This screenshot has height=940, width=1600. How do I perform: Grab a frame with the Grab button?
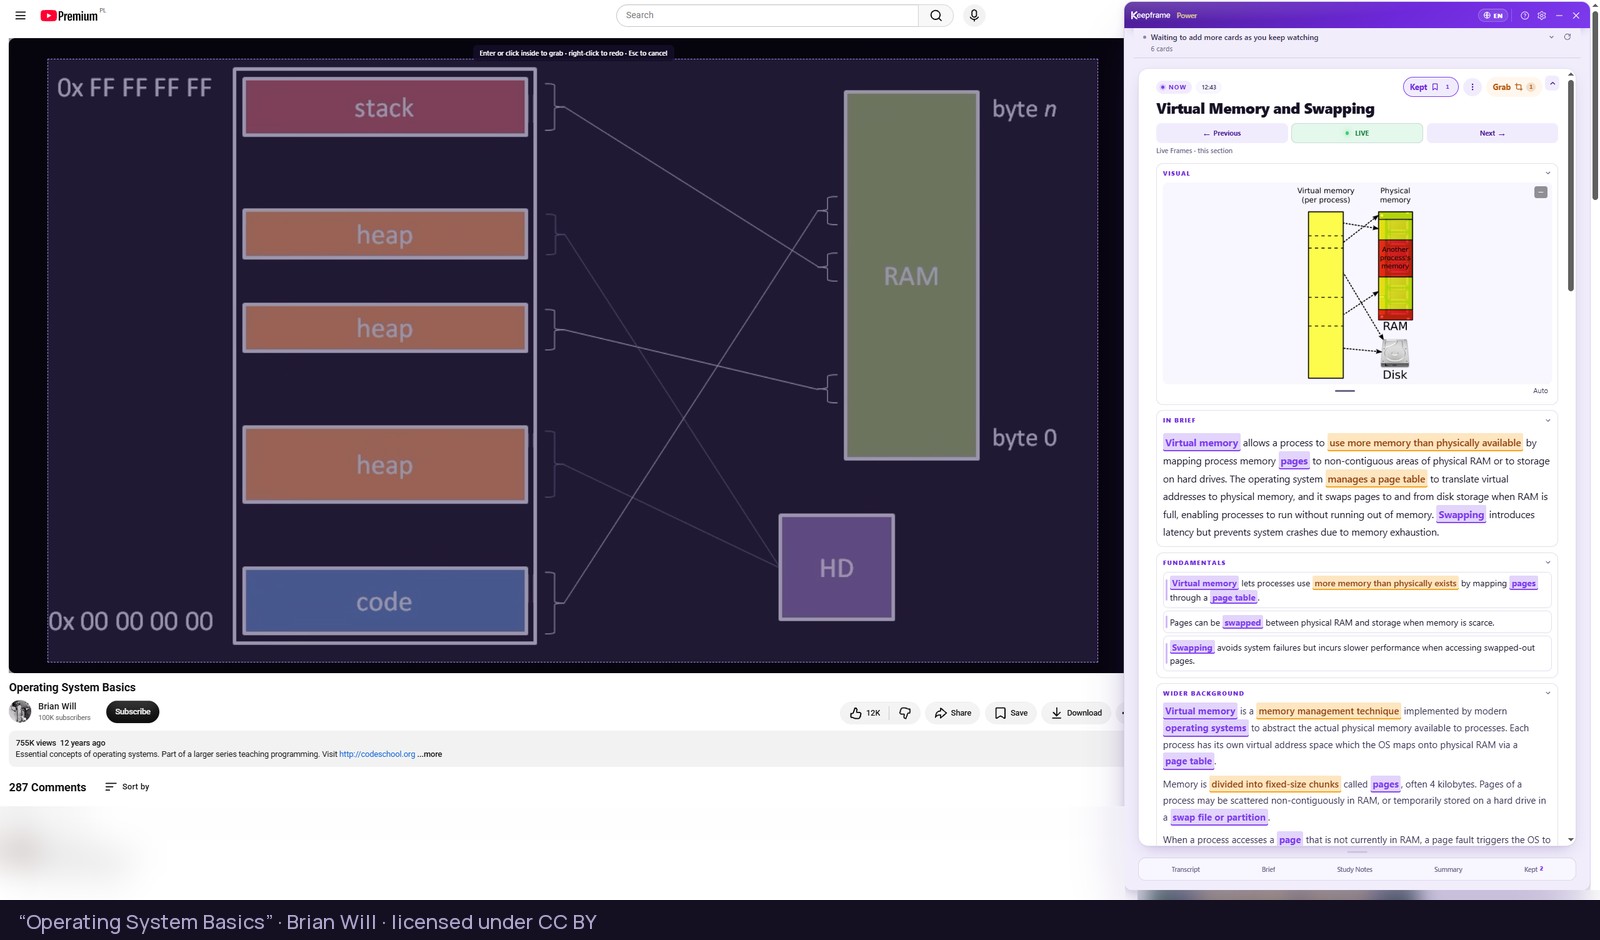click(1512, 87)
